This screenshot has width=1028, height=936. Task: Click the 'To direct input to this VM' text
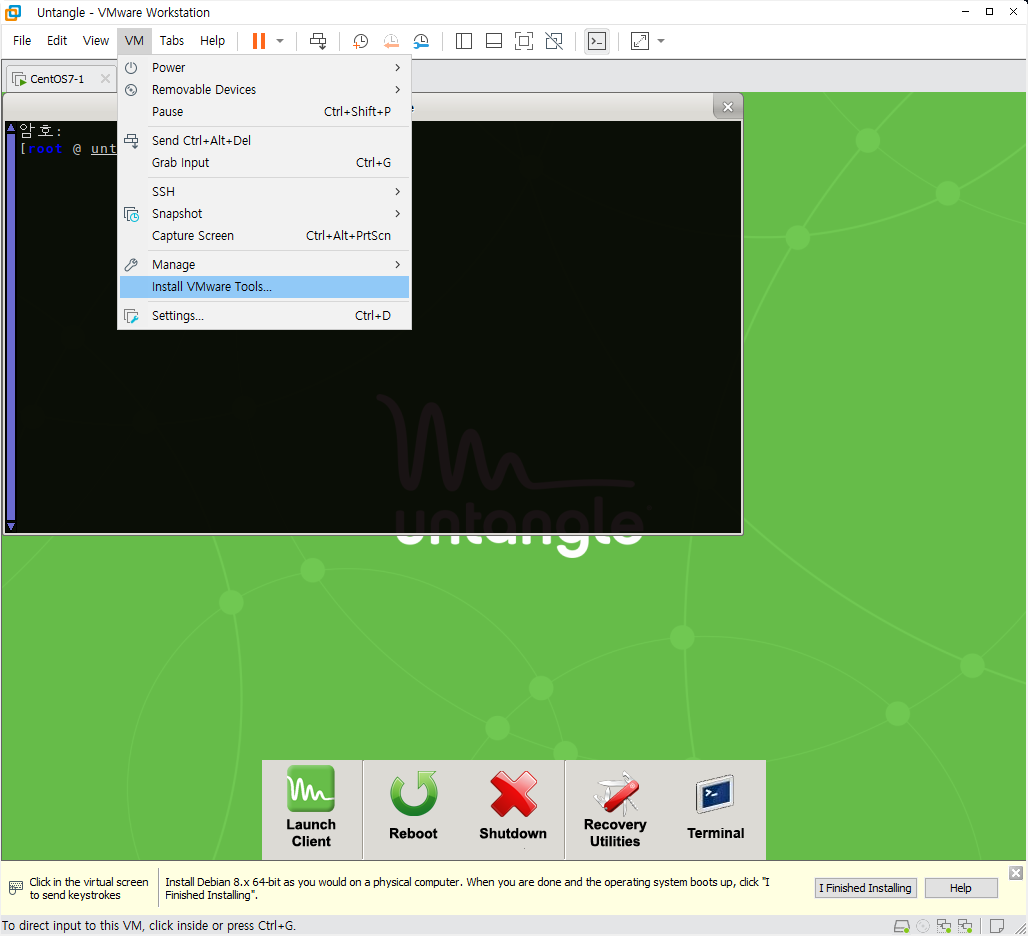pyautogui.click(x=149, y=926)
